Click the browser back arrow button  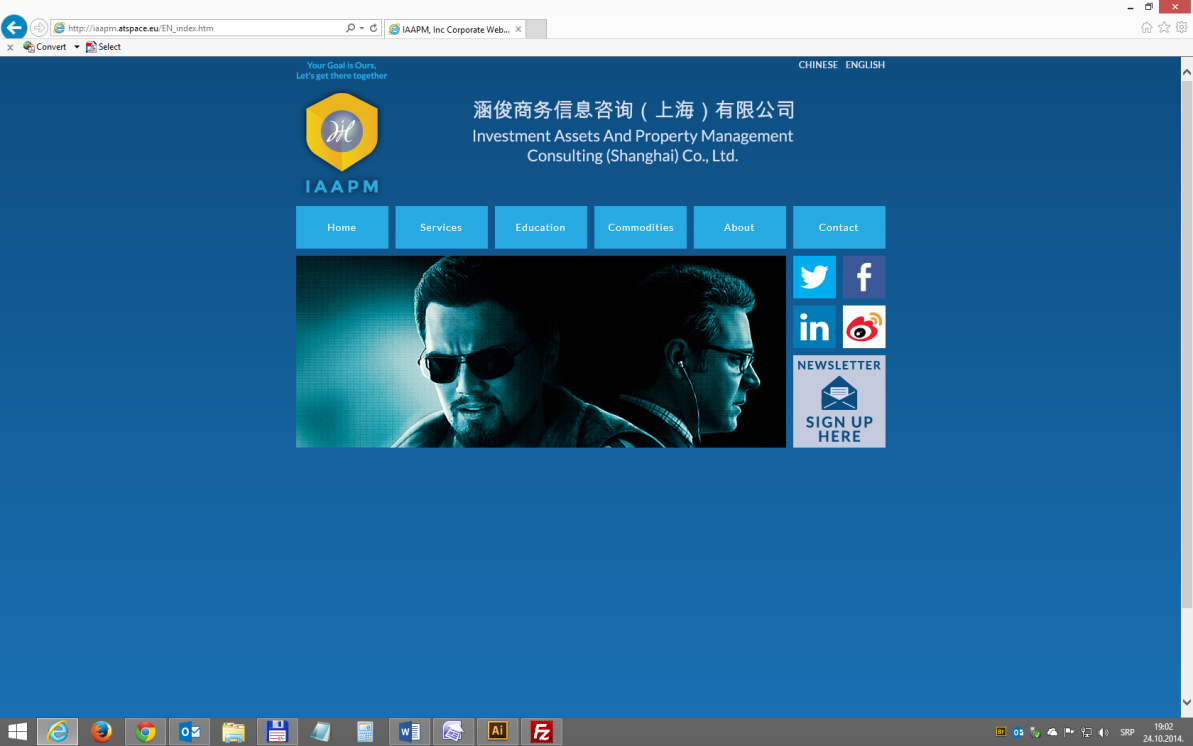coord(14,28)
